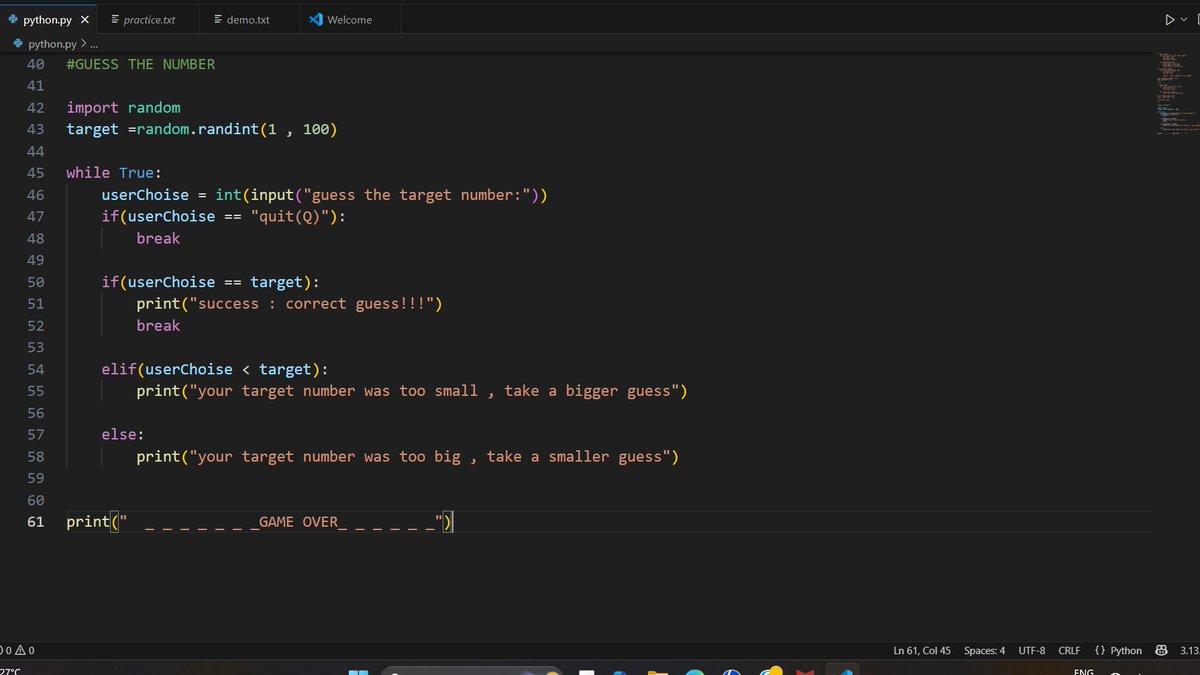This screenshot has width=1200, height=675.
Task: Click the else: keyword on line 57
Action: [123, 435]
